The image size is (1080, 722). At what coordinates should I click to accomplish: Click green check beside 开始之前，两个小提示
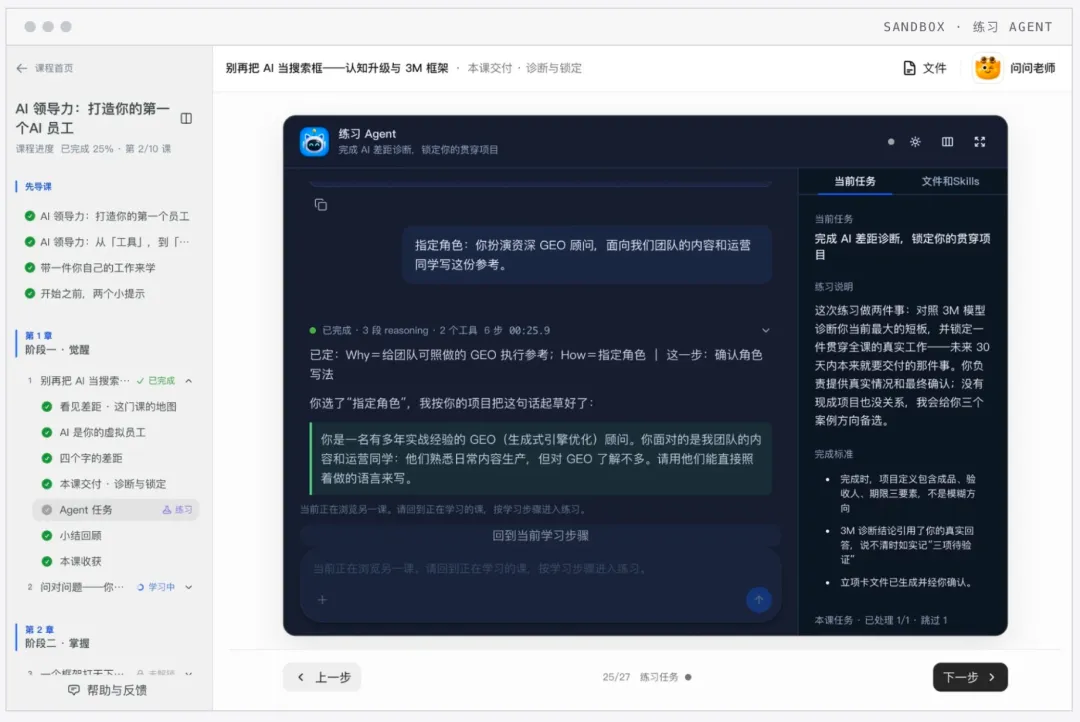pos(30,293)
